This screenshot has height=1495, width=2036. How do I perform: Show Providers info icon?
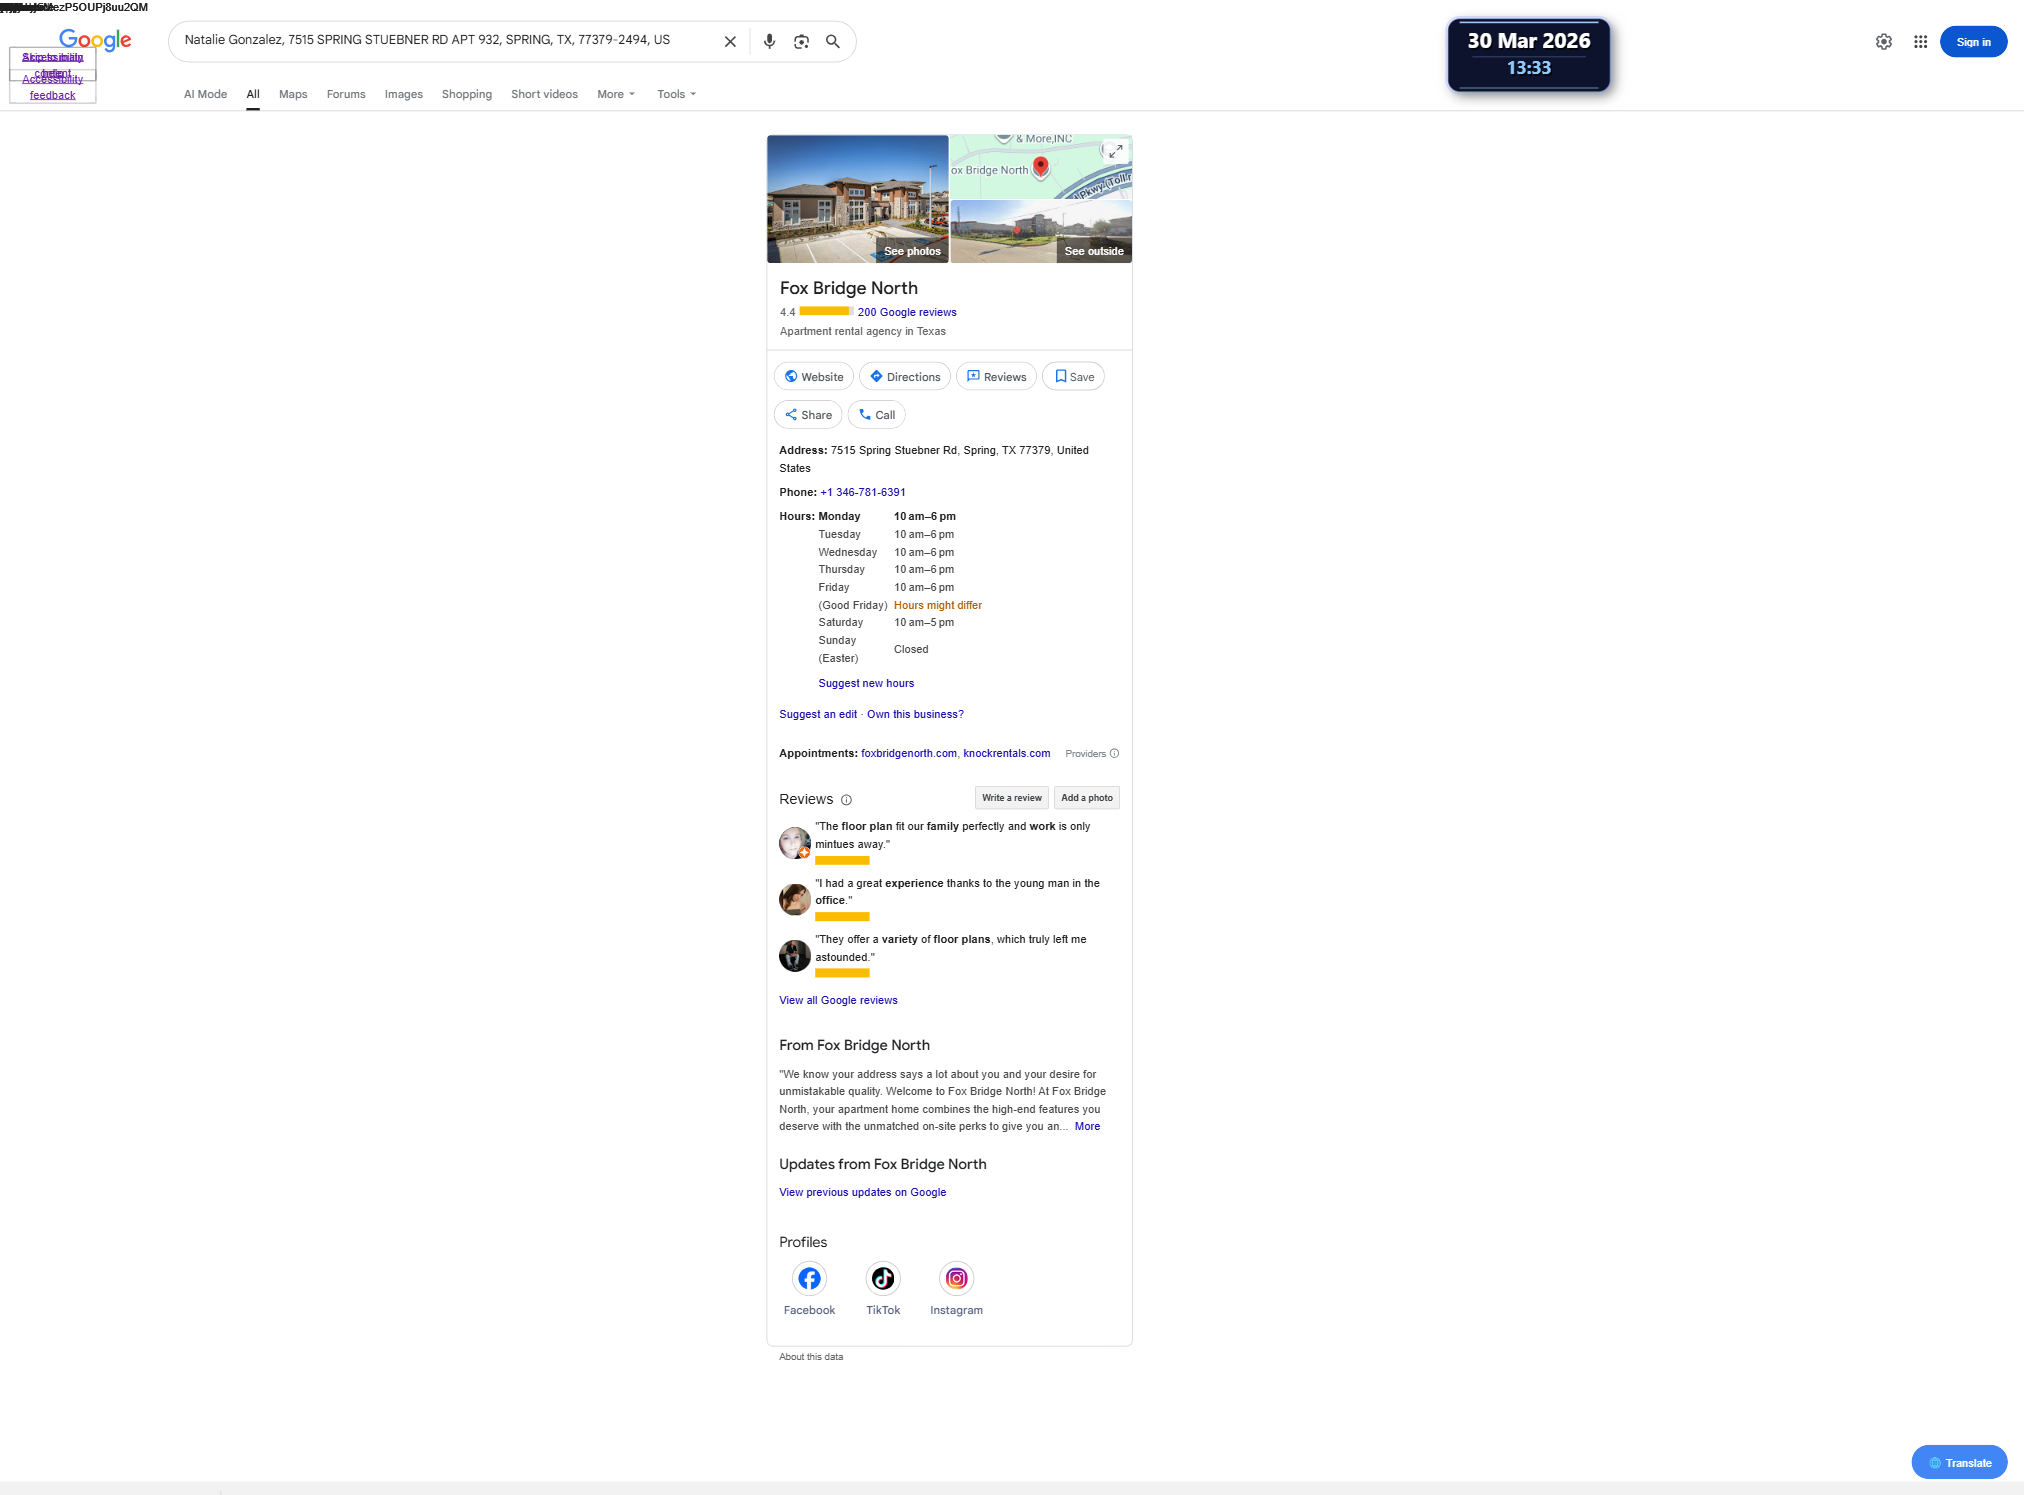tap(1114, 754)
